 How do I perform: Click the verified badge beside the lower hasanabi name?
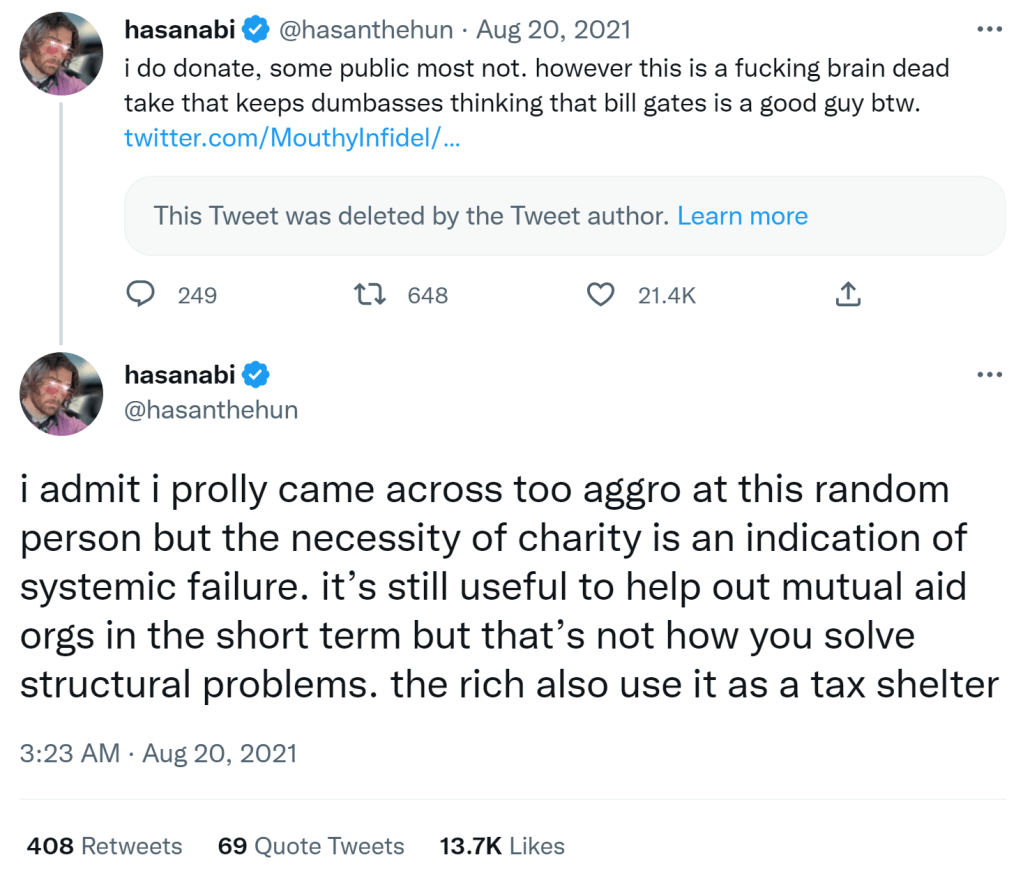[x=255, y=375]
